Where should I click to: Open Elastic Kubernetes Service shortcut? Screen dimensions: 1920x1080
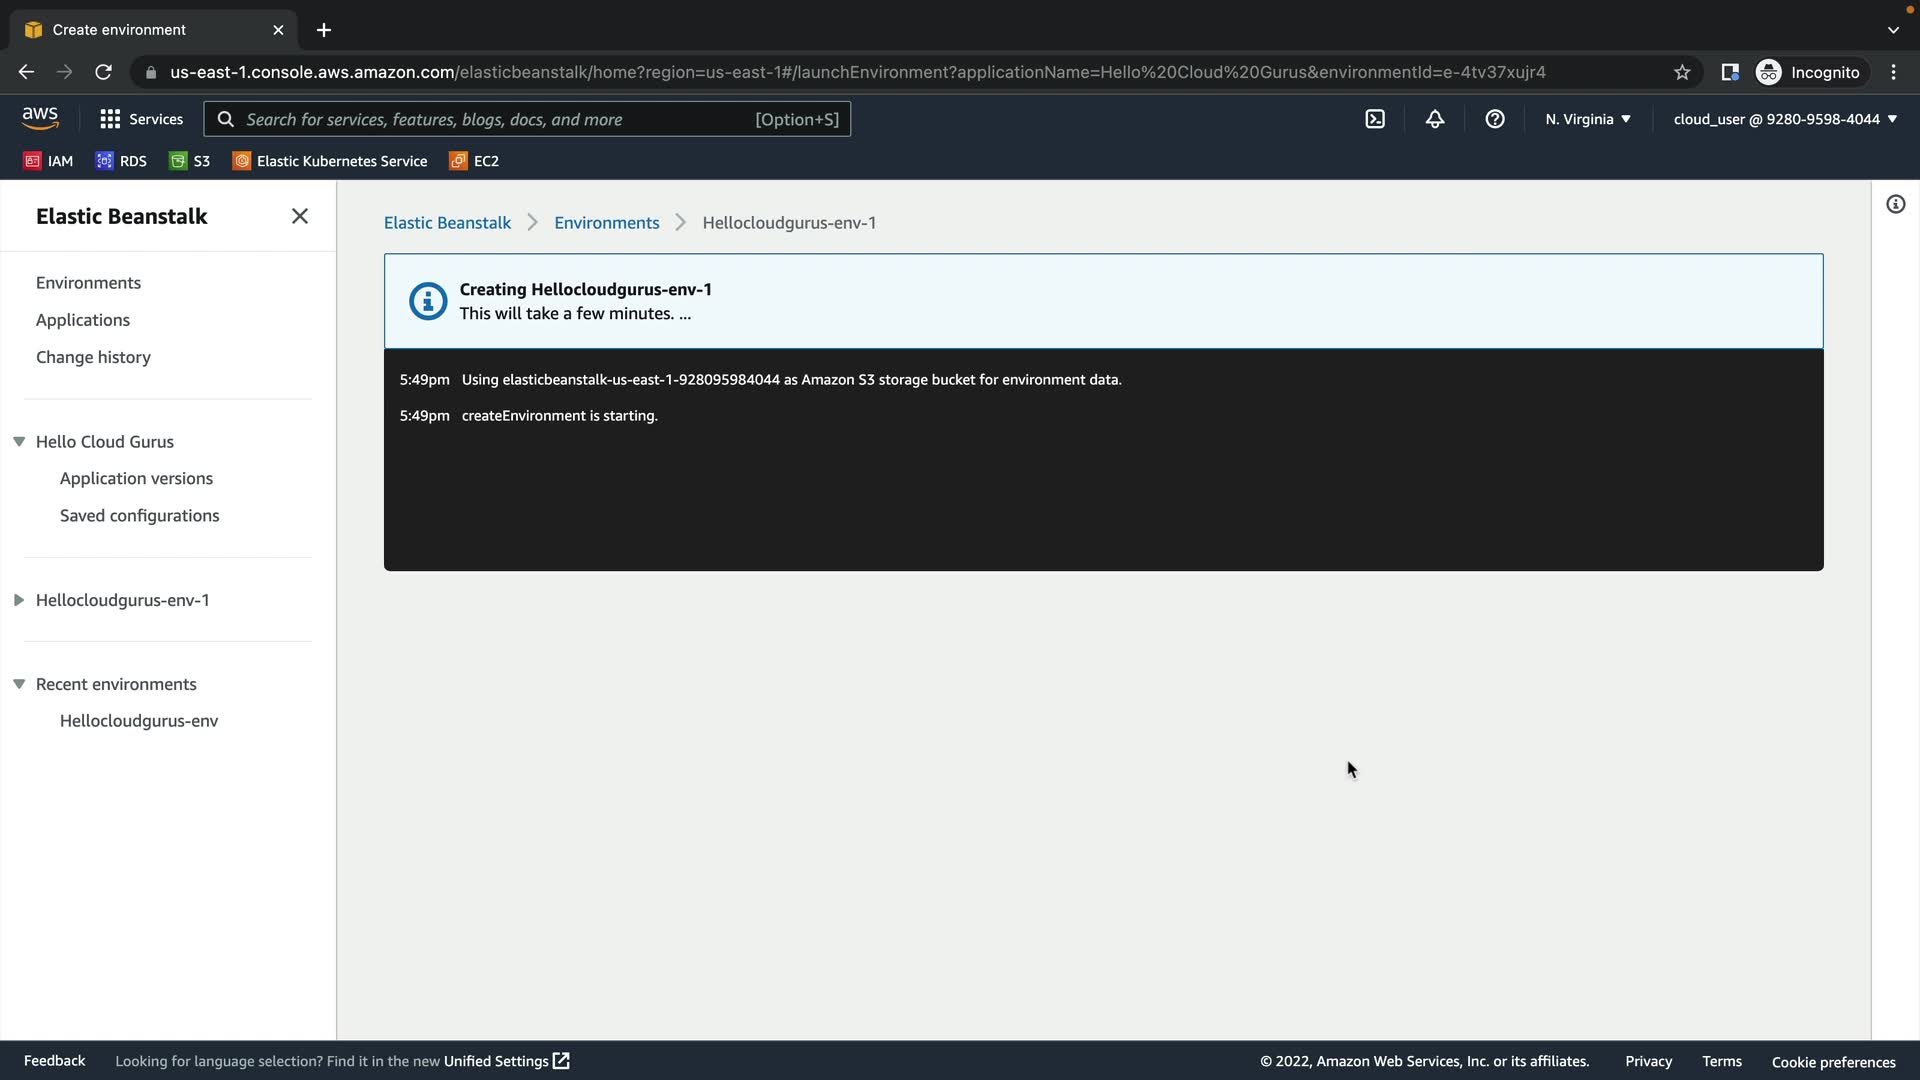pos(330,161)
